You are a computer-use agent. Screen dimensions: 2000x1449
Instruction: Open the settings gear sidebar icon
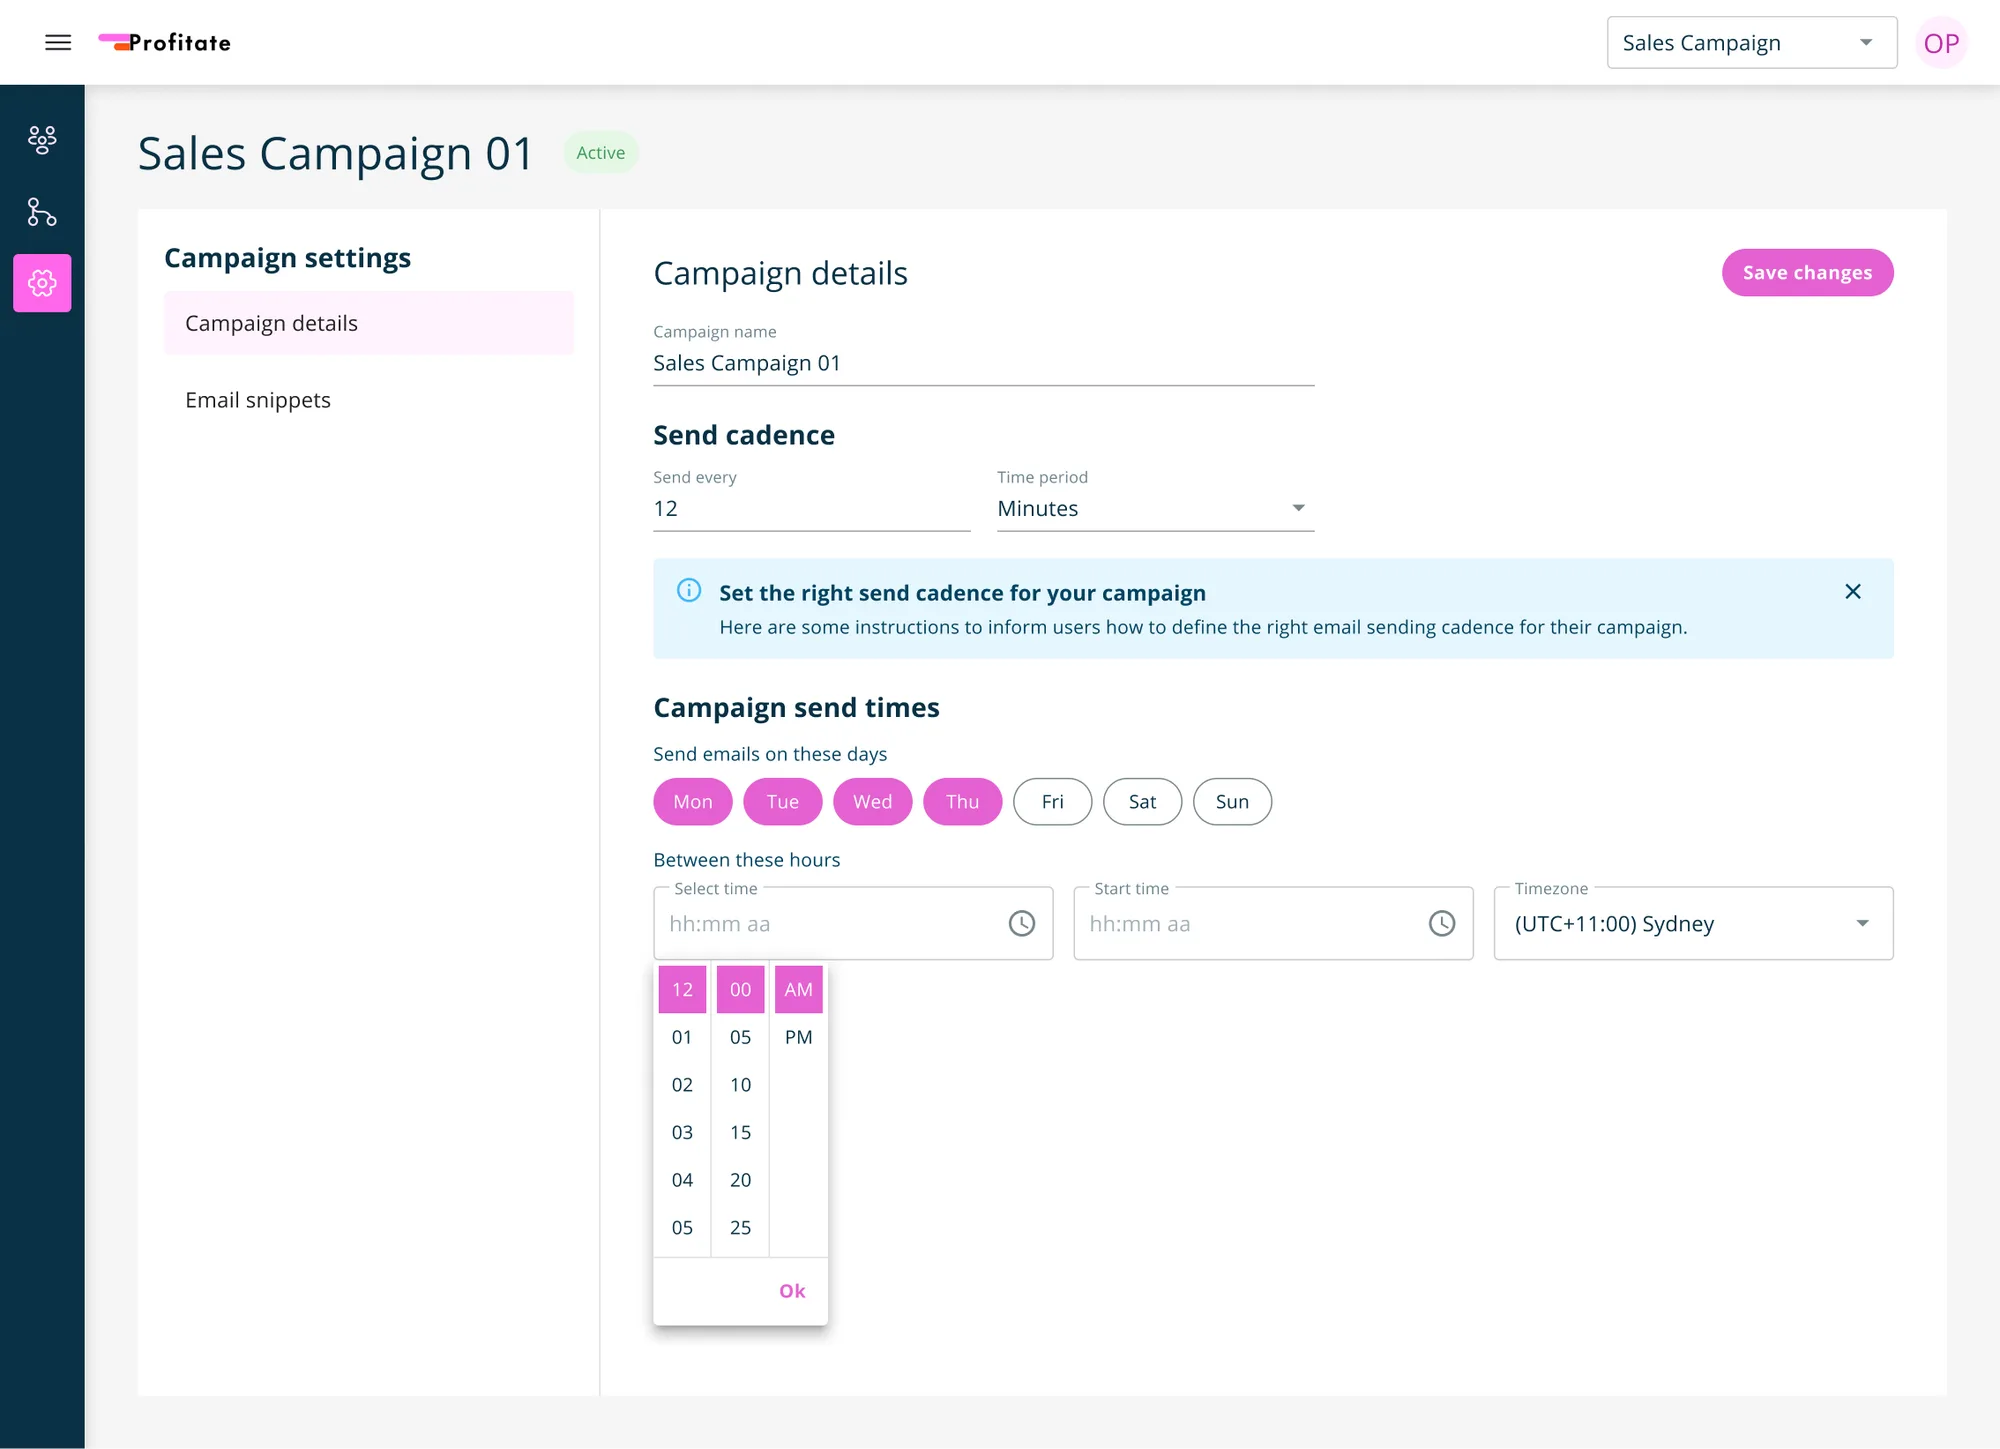42,283
